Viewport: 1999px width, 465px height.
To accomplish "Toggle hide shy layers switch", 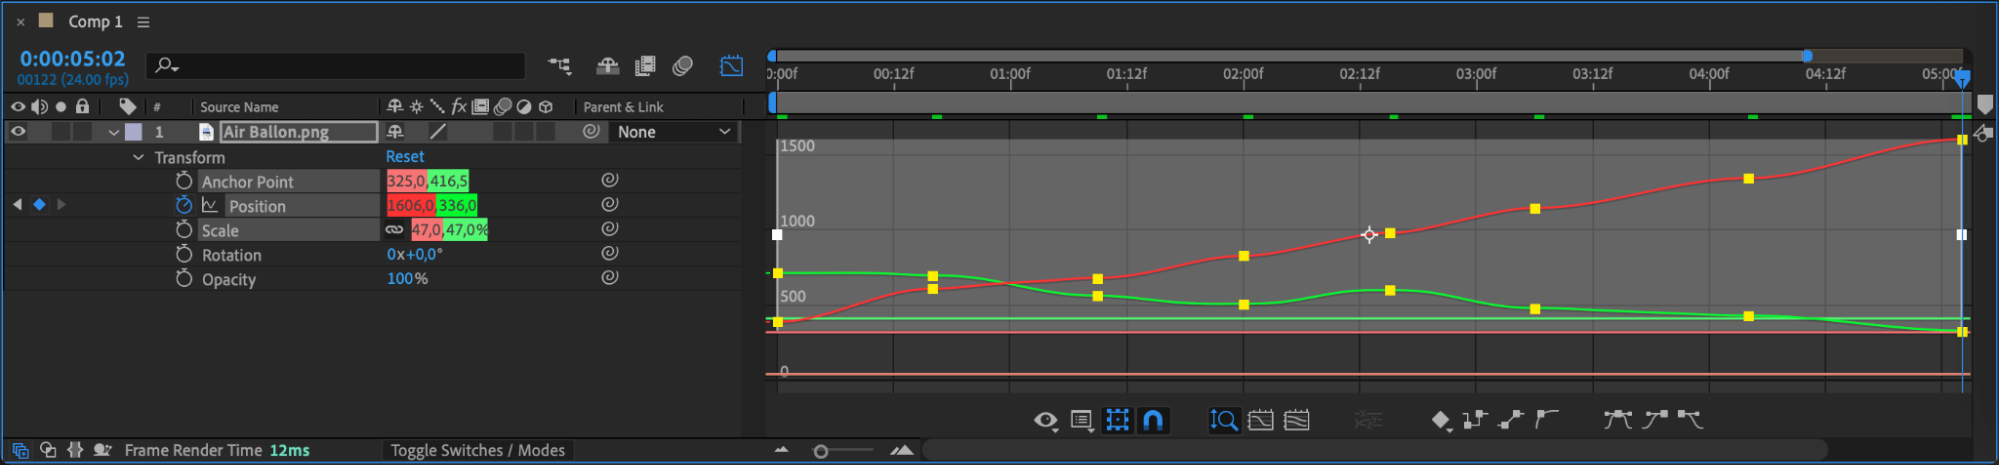I will pyautogui.click(x=607, y=66).
